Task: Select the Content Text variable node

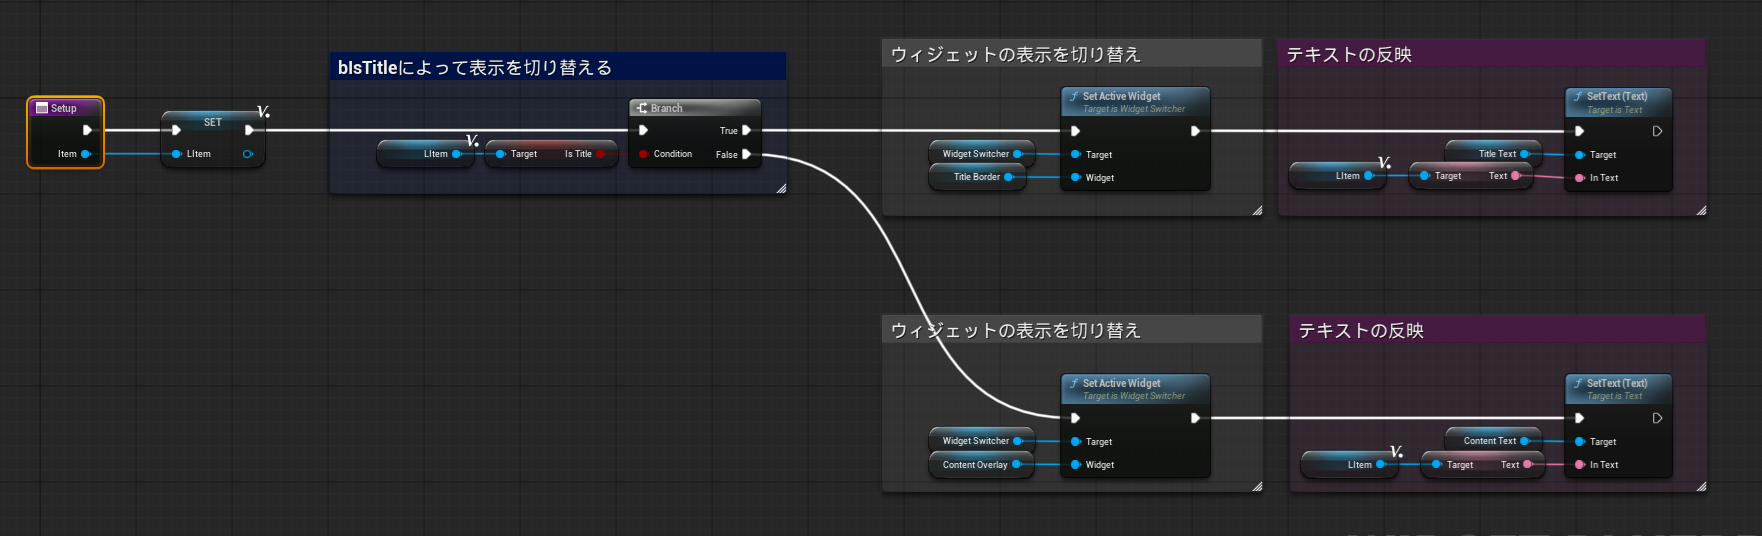Action: (x=1488, y=441)
